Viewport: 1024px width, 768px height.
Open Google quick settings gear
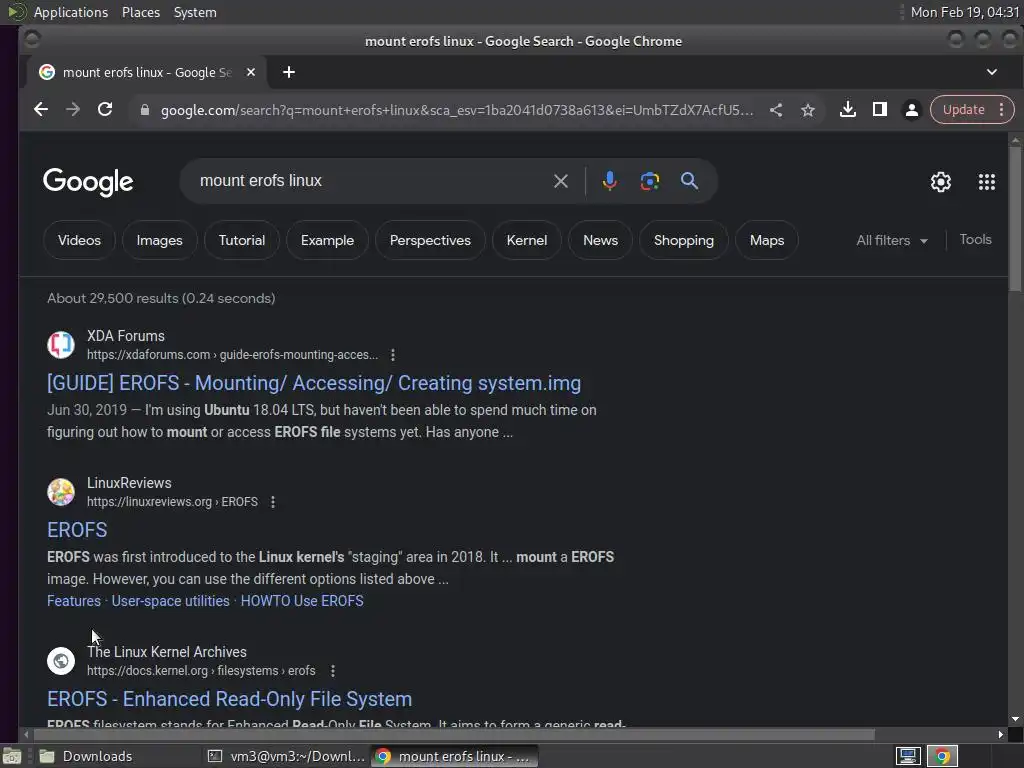940,182
